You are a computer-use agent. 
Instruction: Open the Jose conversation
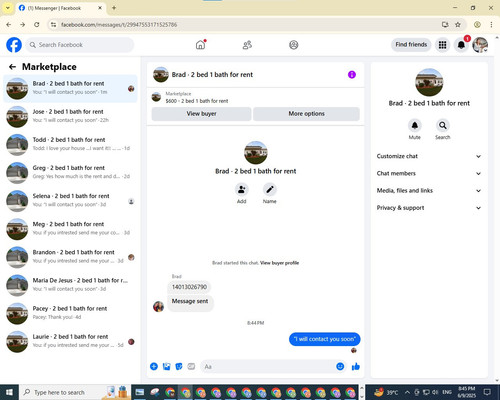pyautogui.click(x=70, y=116)
